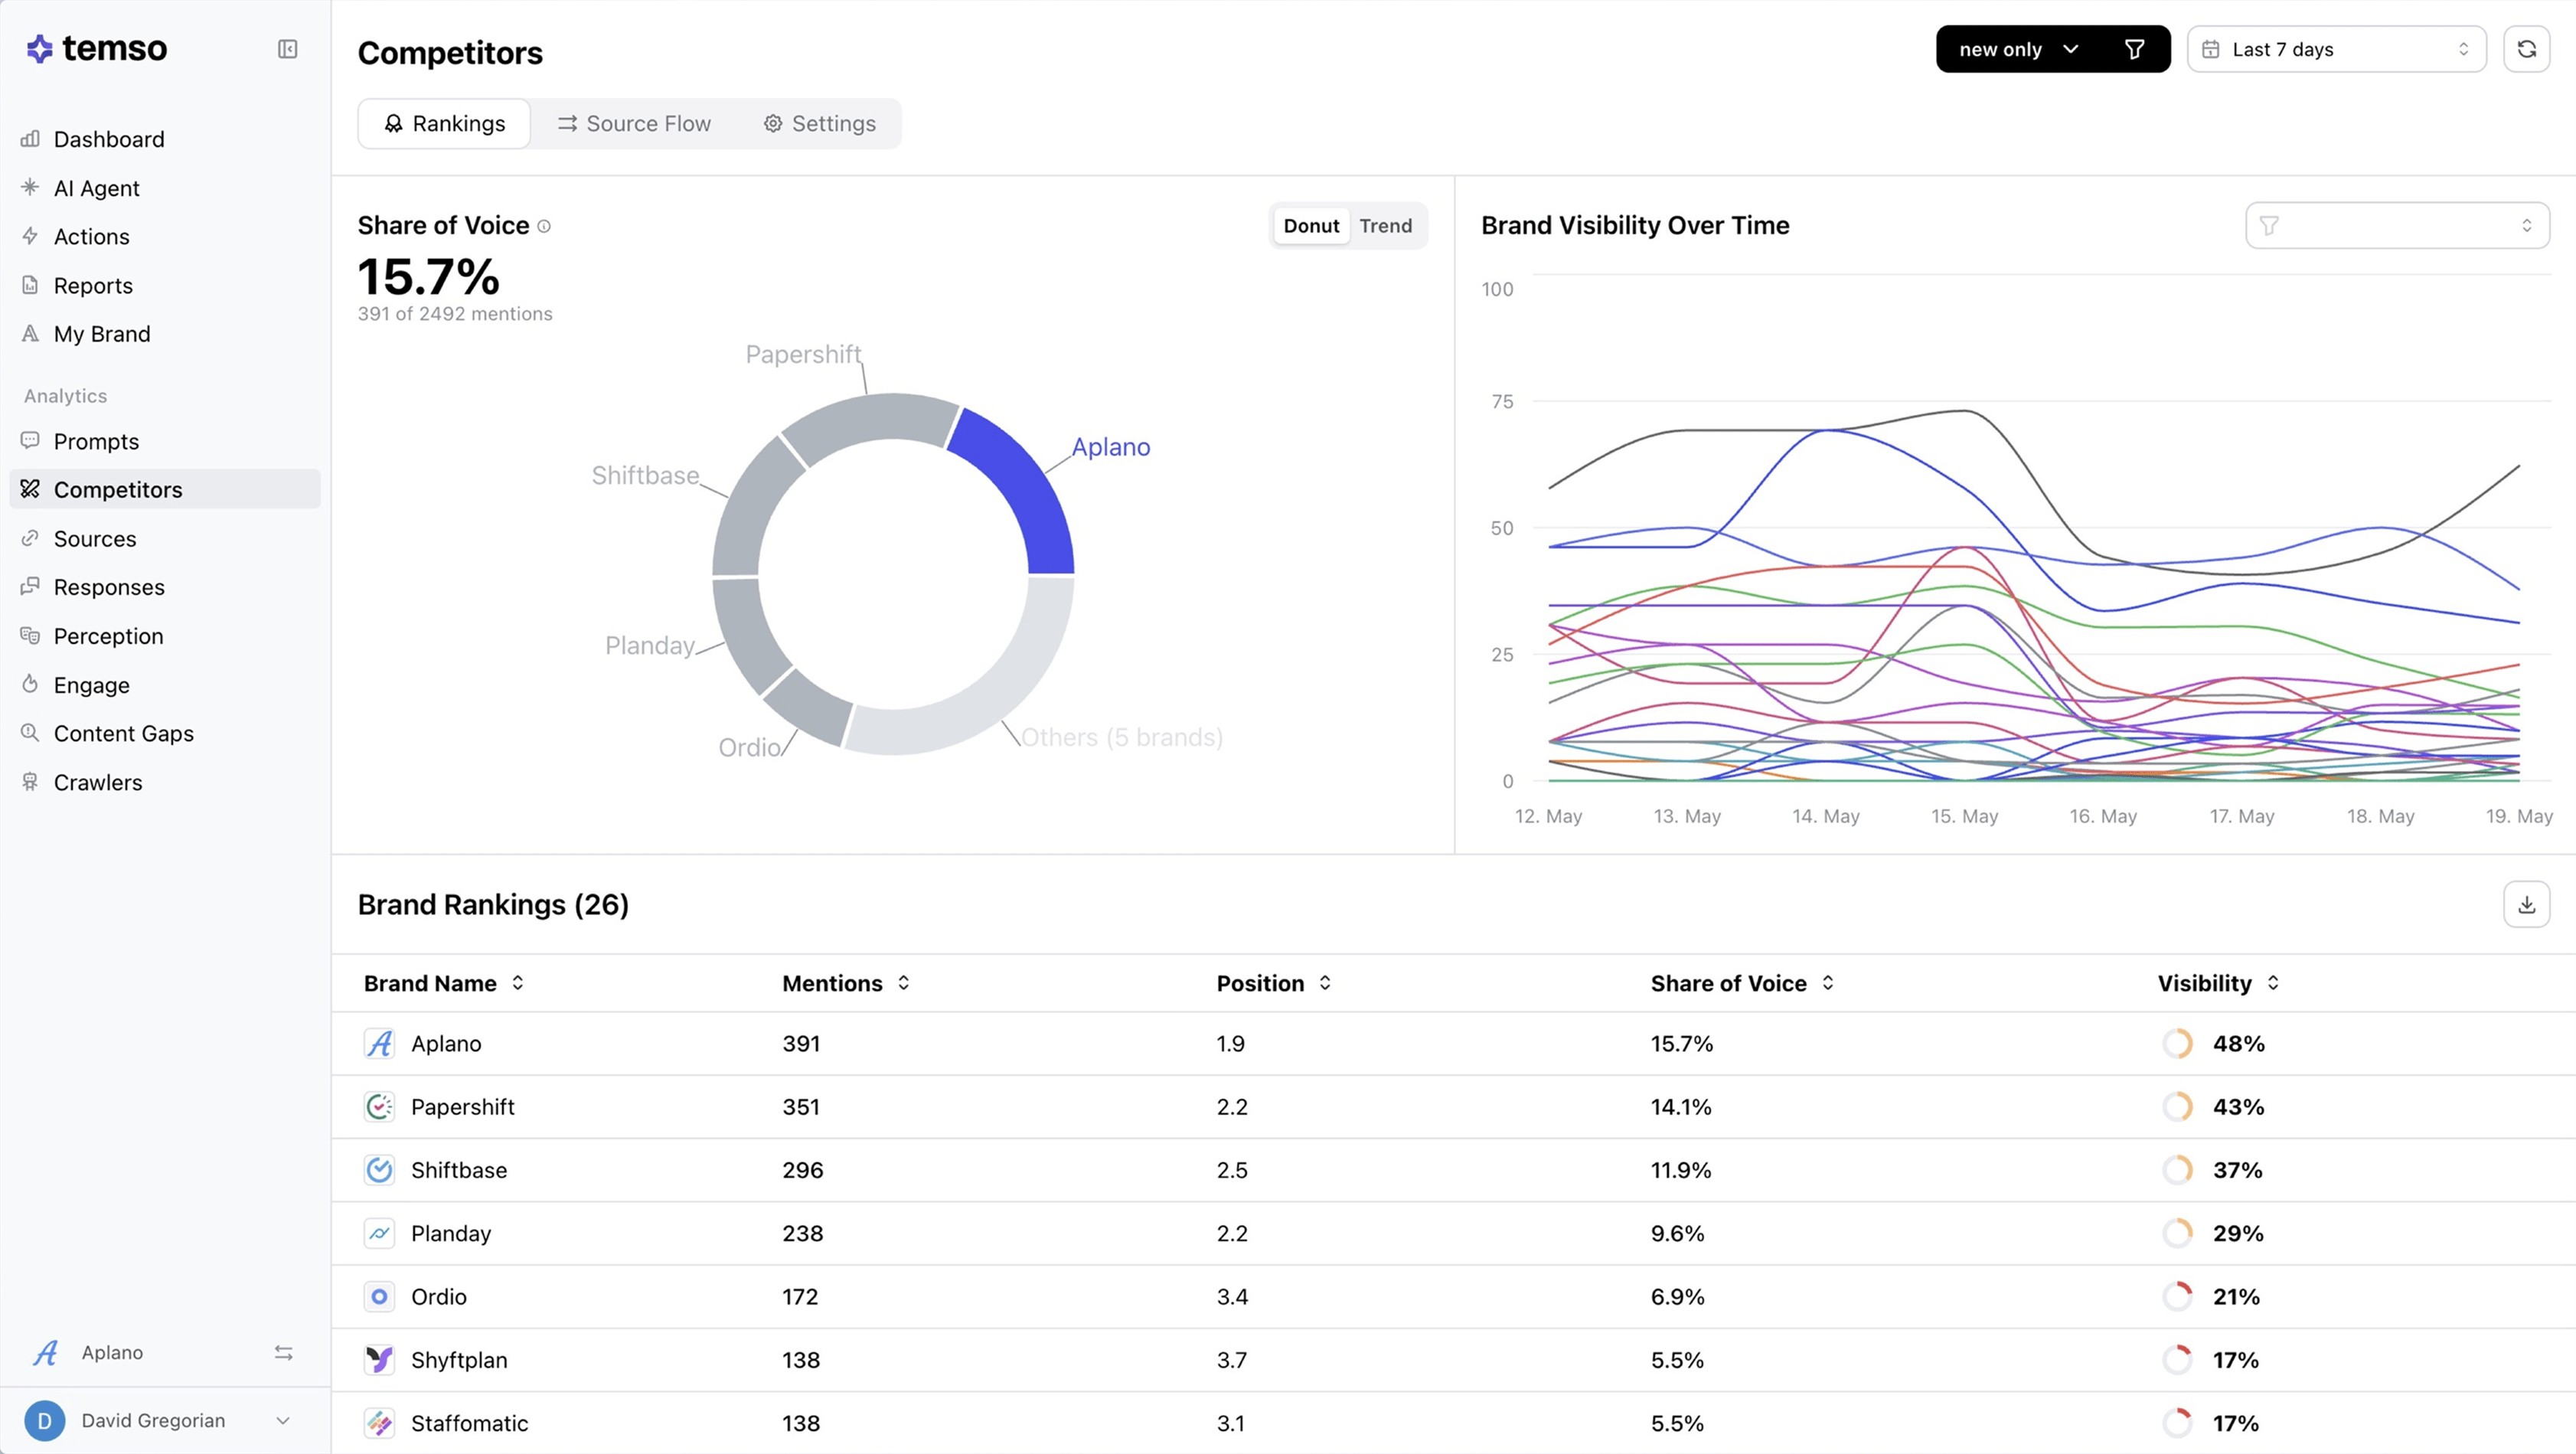
Task: Open Brand Visibility filter dropdown
Action: pyautogui.click(x=2397, y=226)
